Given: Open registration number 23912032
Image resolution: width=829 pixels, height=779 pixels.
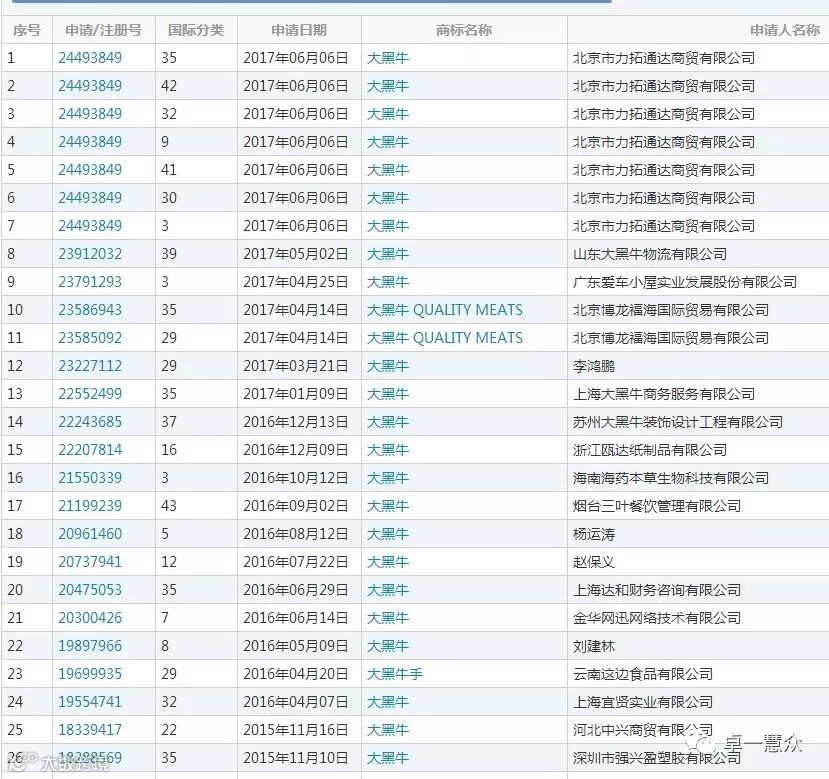Looking at the screenshot, I should [90, 254].
